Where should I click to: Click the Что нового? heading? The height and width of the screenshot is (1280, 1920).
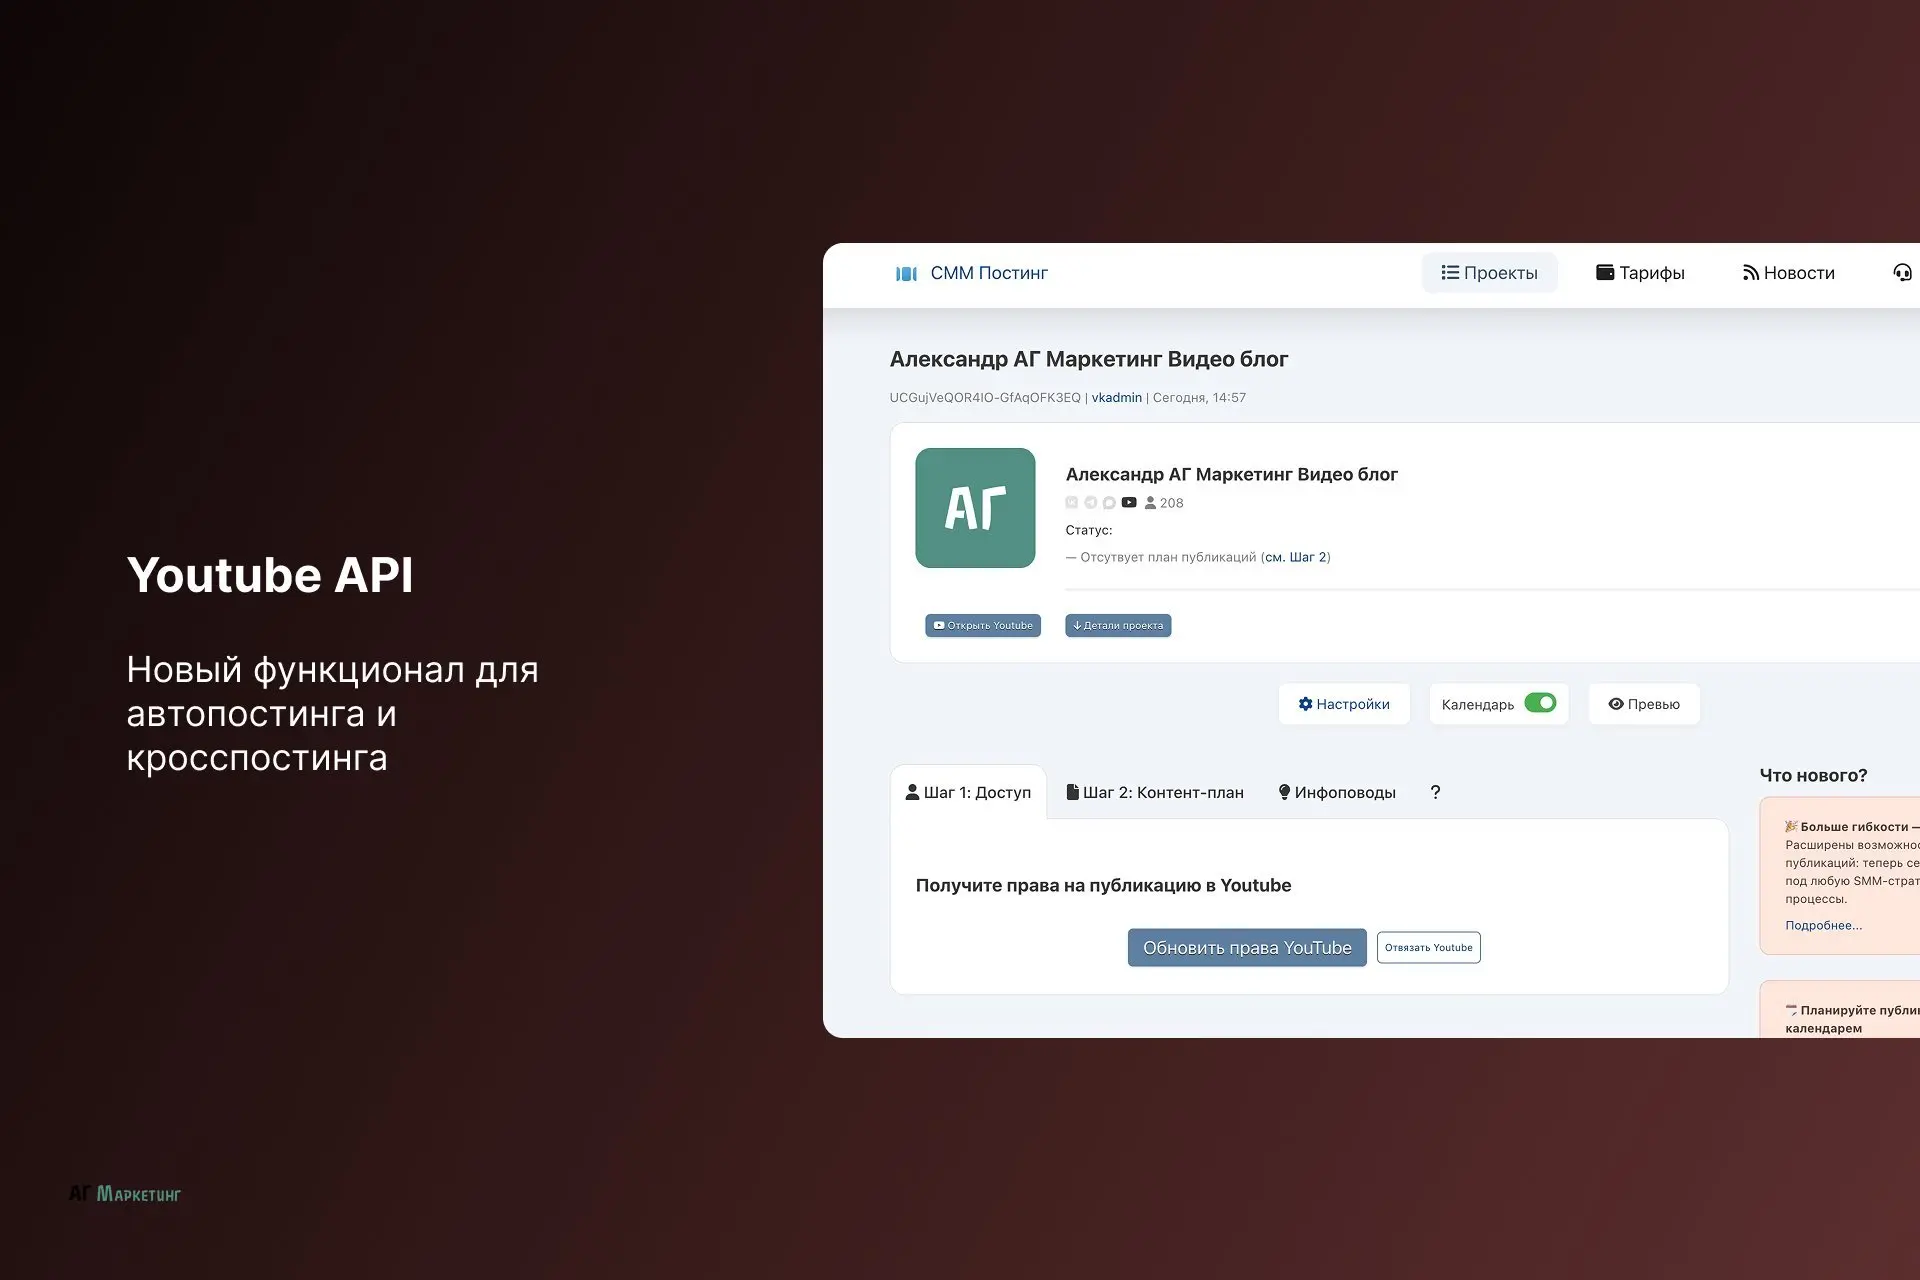[1813, 775]
